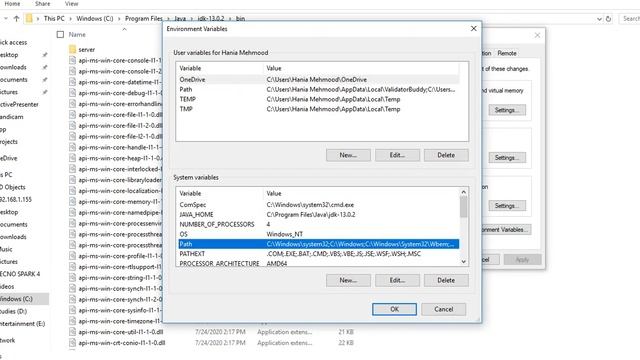Image resolution: width=640 pixels, height=360 pixels.
Task: Select the api-ms-win-core-memory file icon
Action: click(x=73, y=202)
